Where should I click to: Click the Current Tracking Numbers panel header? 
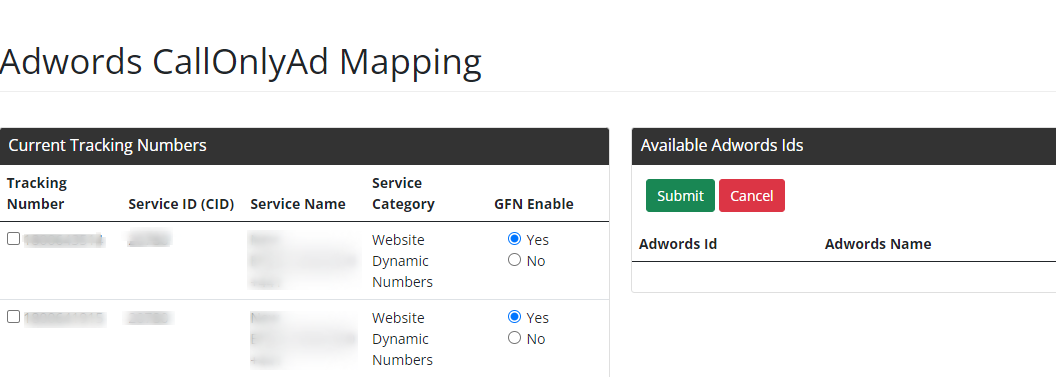(304, 146)
